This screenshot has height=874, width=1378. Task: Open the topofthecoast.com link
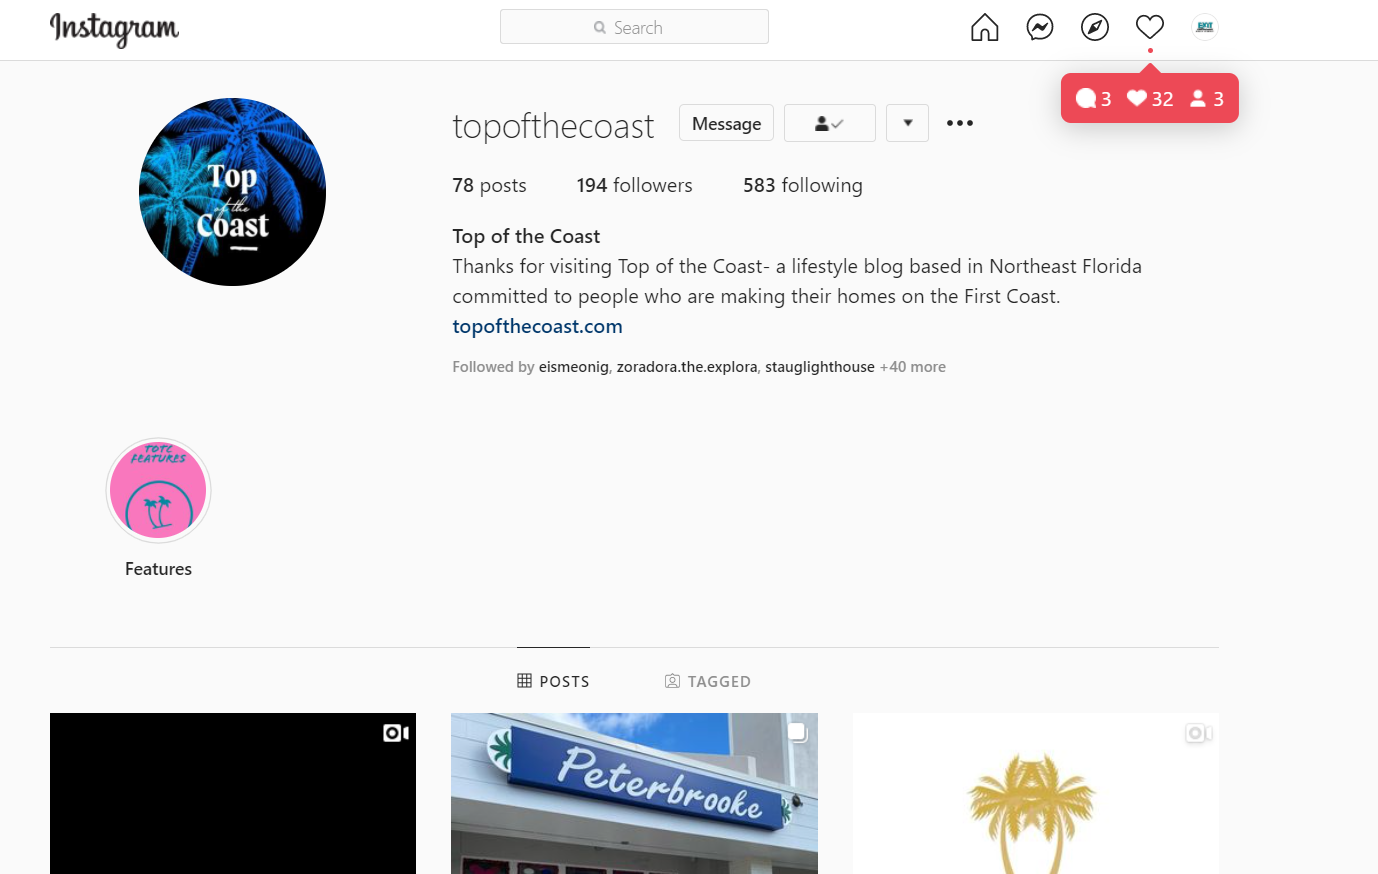pos(537,326)
